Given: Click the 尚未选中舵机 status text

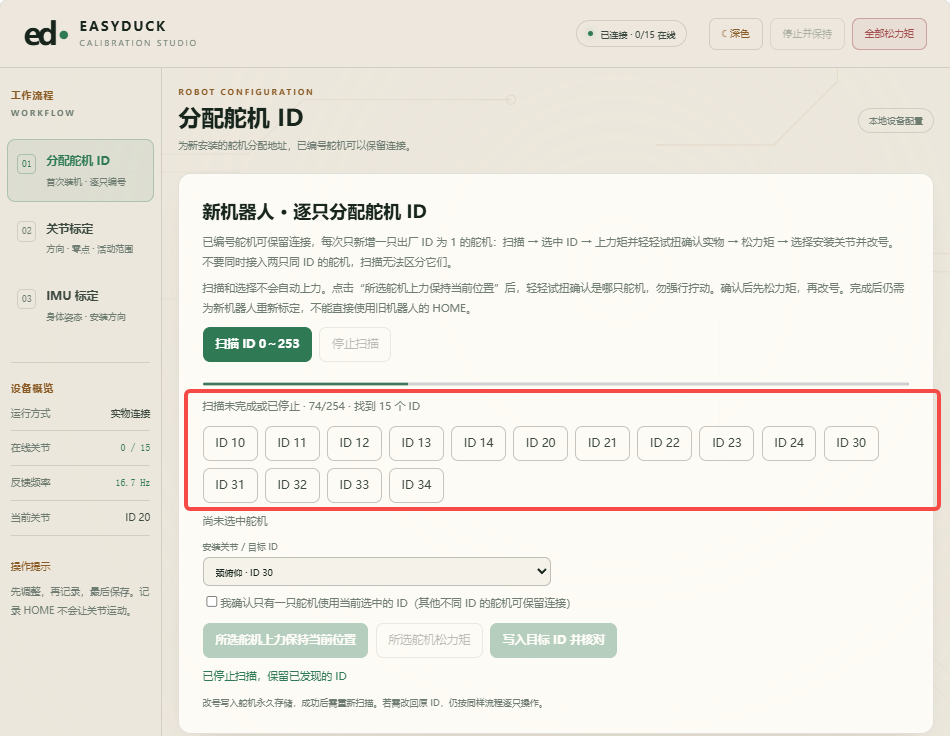Looking at the screenshot, I should 235,521.
